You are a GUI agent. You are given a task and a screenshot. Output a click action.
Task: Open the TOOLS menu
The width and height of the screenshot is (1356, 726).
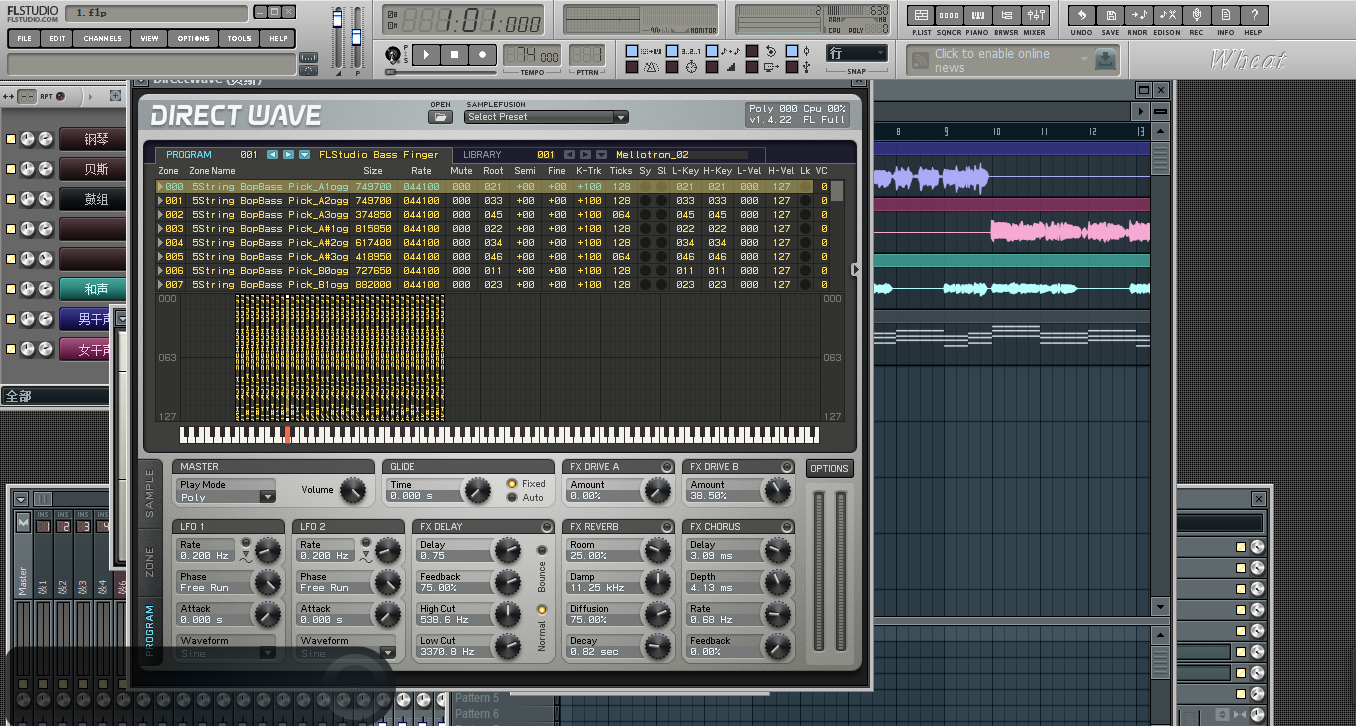coord(239,38)
